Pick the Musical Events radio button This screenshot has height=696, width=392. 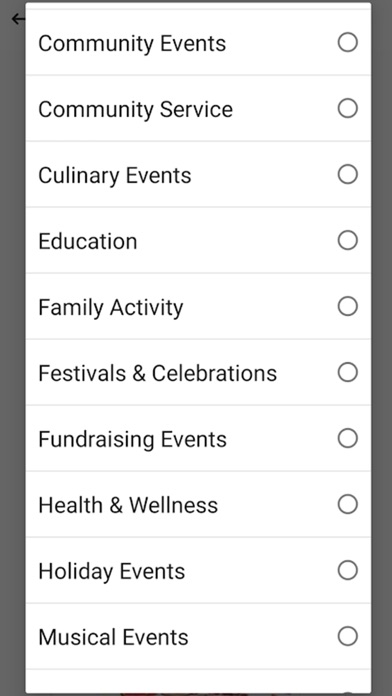(x=348, y=636)
